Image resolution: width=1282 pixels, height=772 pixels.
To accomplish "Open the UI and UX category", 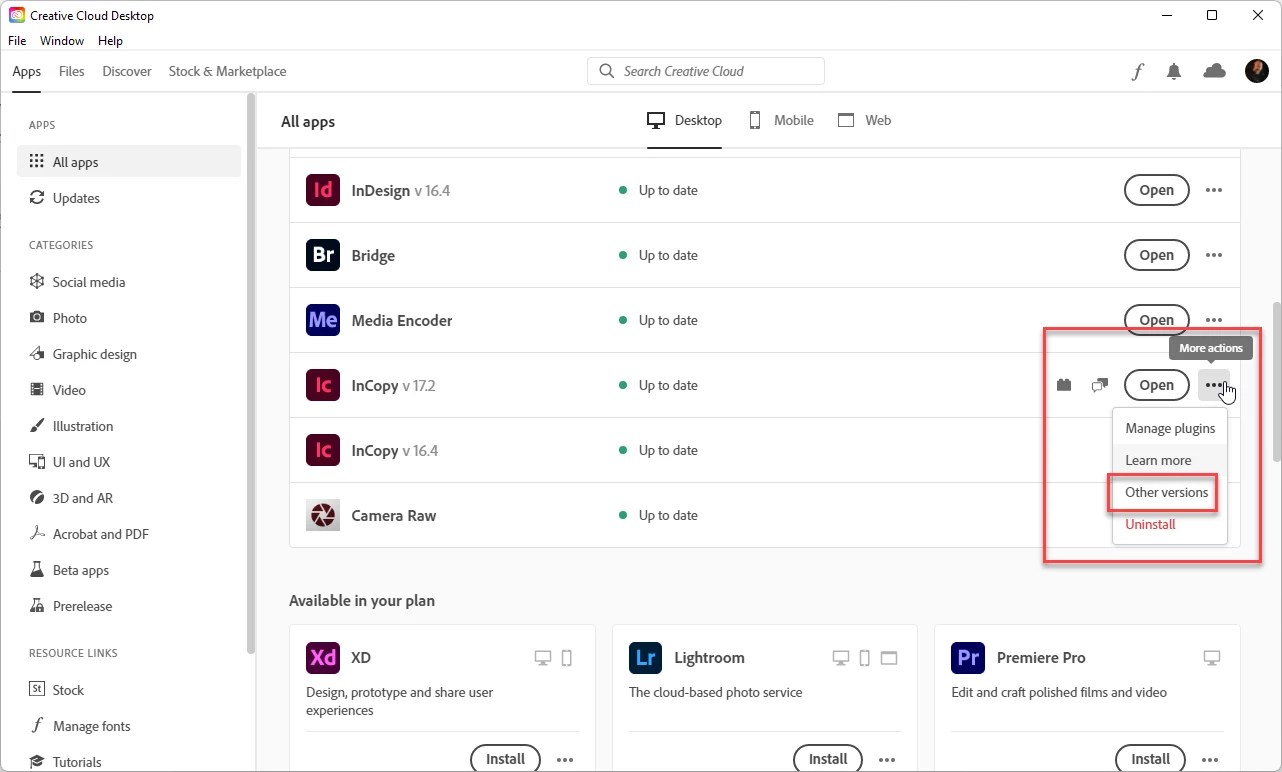I will click(x=129, y=462).
